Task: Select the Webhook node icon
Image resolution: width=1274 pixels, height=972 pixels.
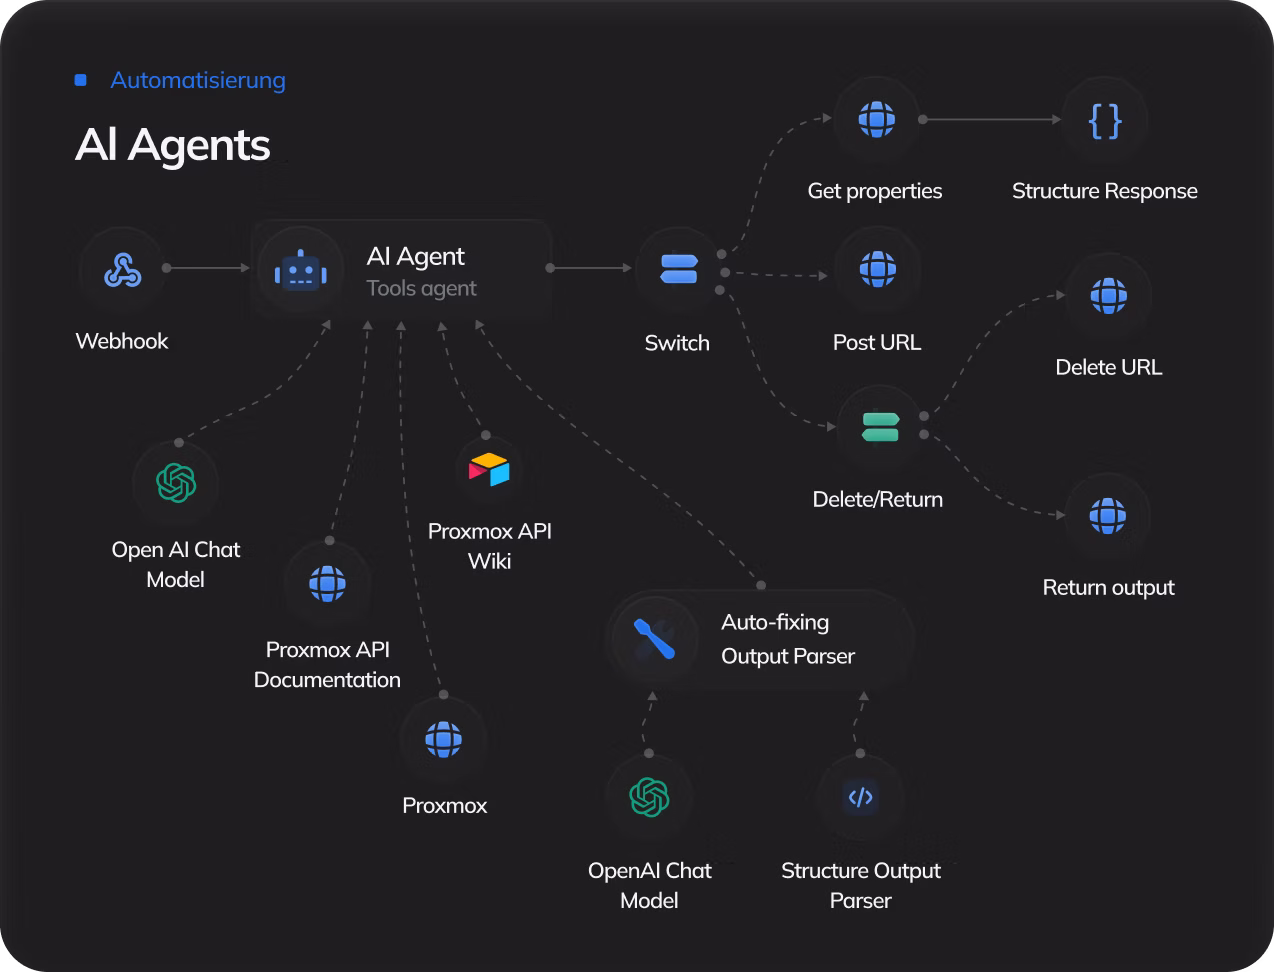Action: [x=123, y=270]
